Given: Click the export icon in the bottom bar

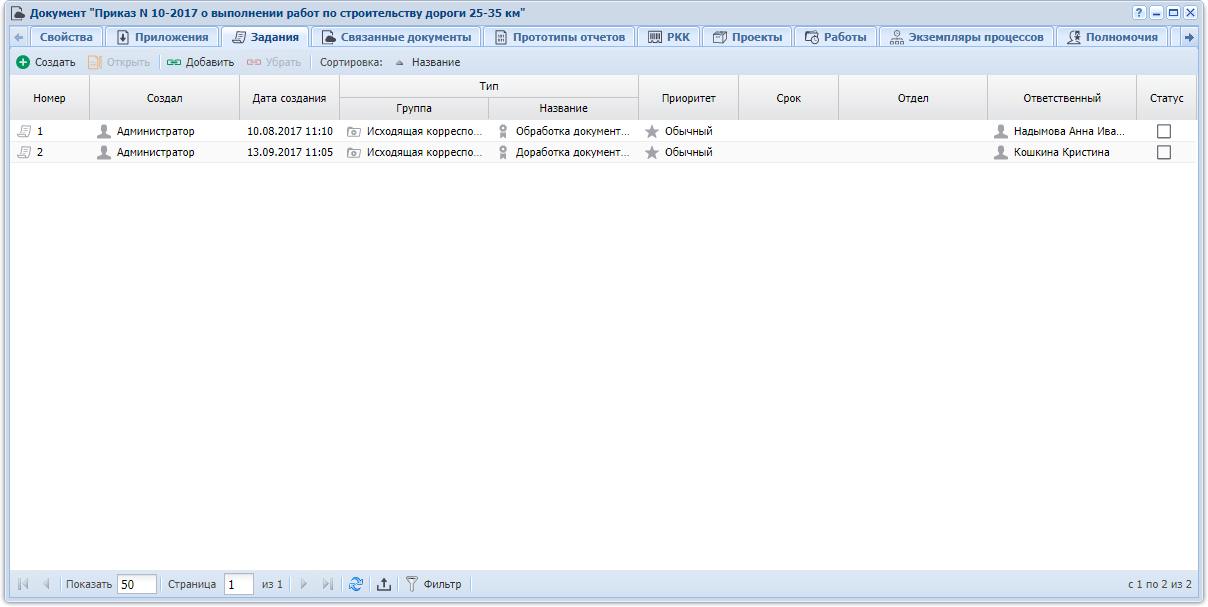Looking at the screenshot, I should pyautogui.click(x=384, y=584).
